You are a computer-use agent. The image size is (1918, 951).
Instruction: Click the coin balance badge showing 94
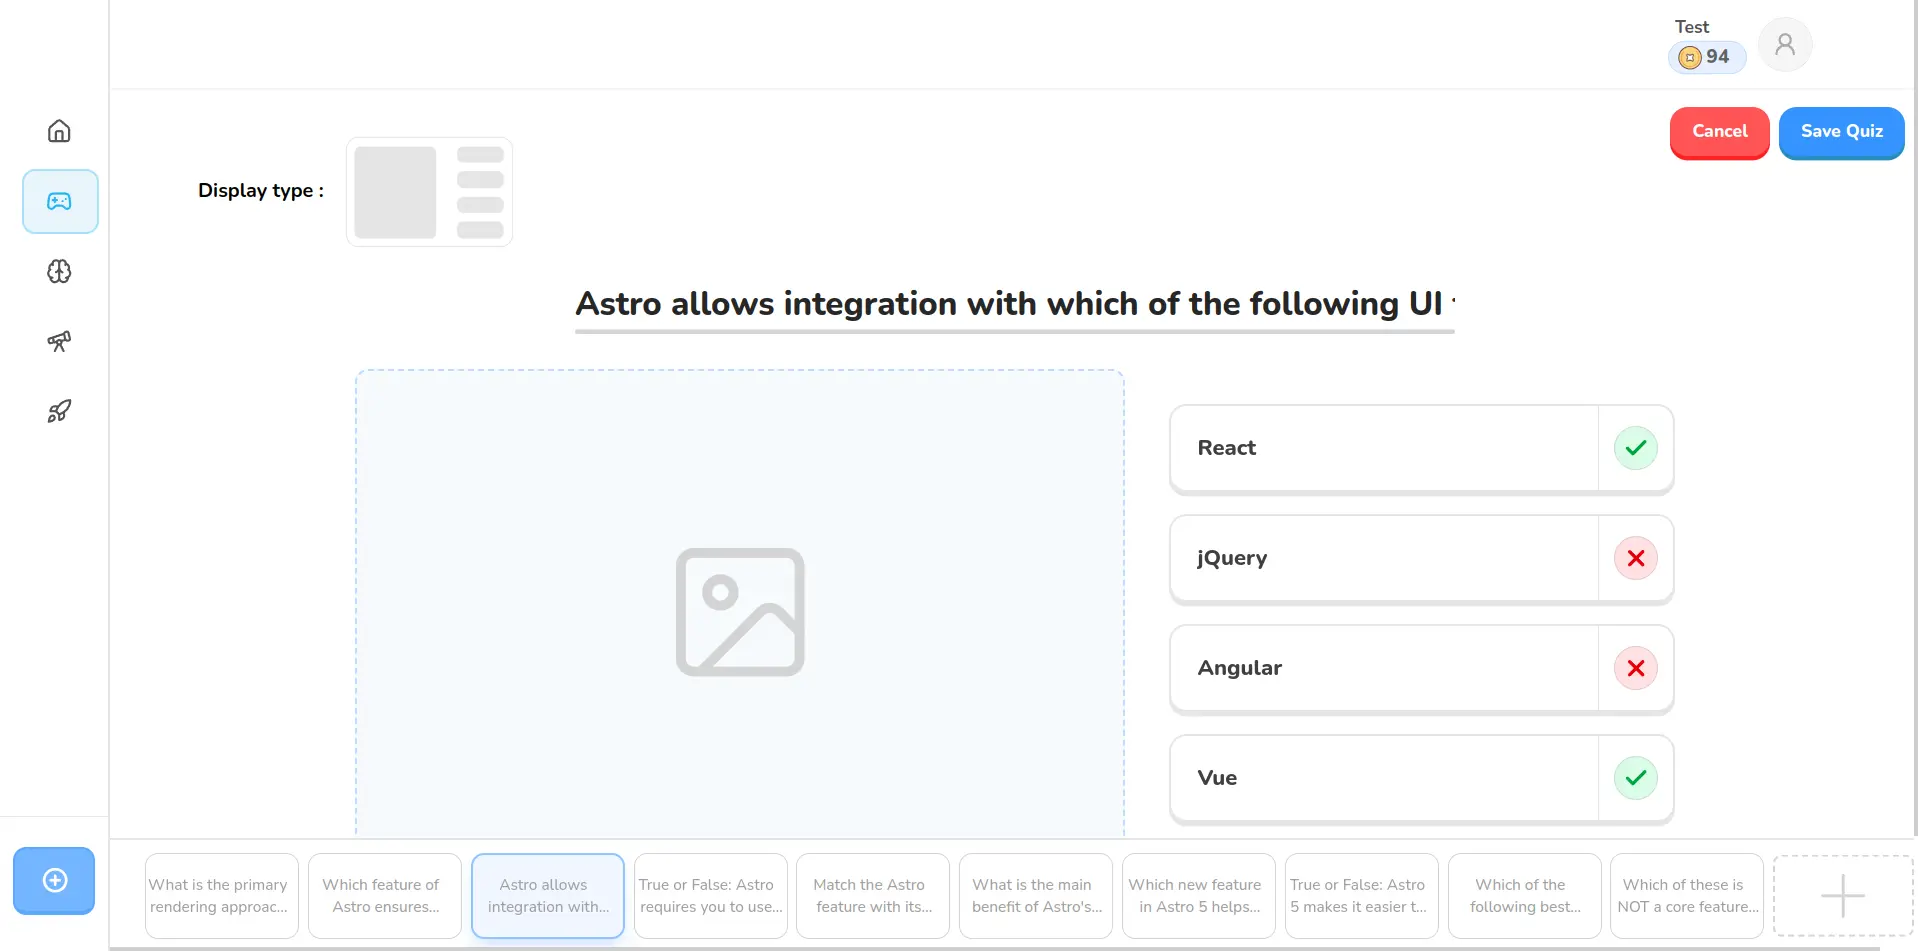pos(1706,57)
